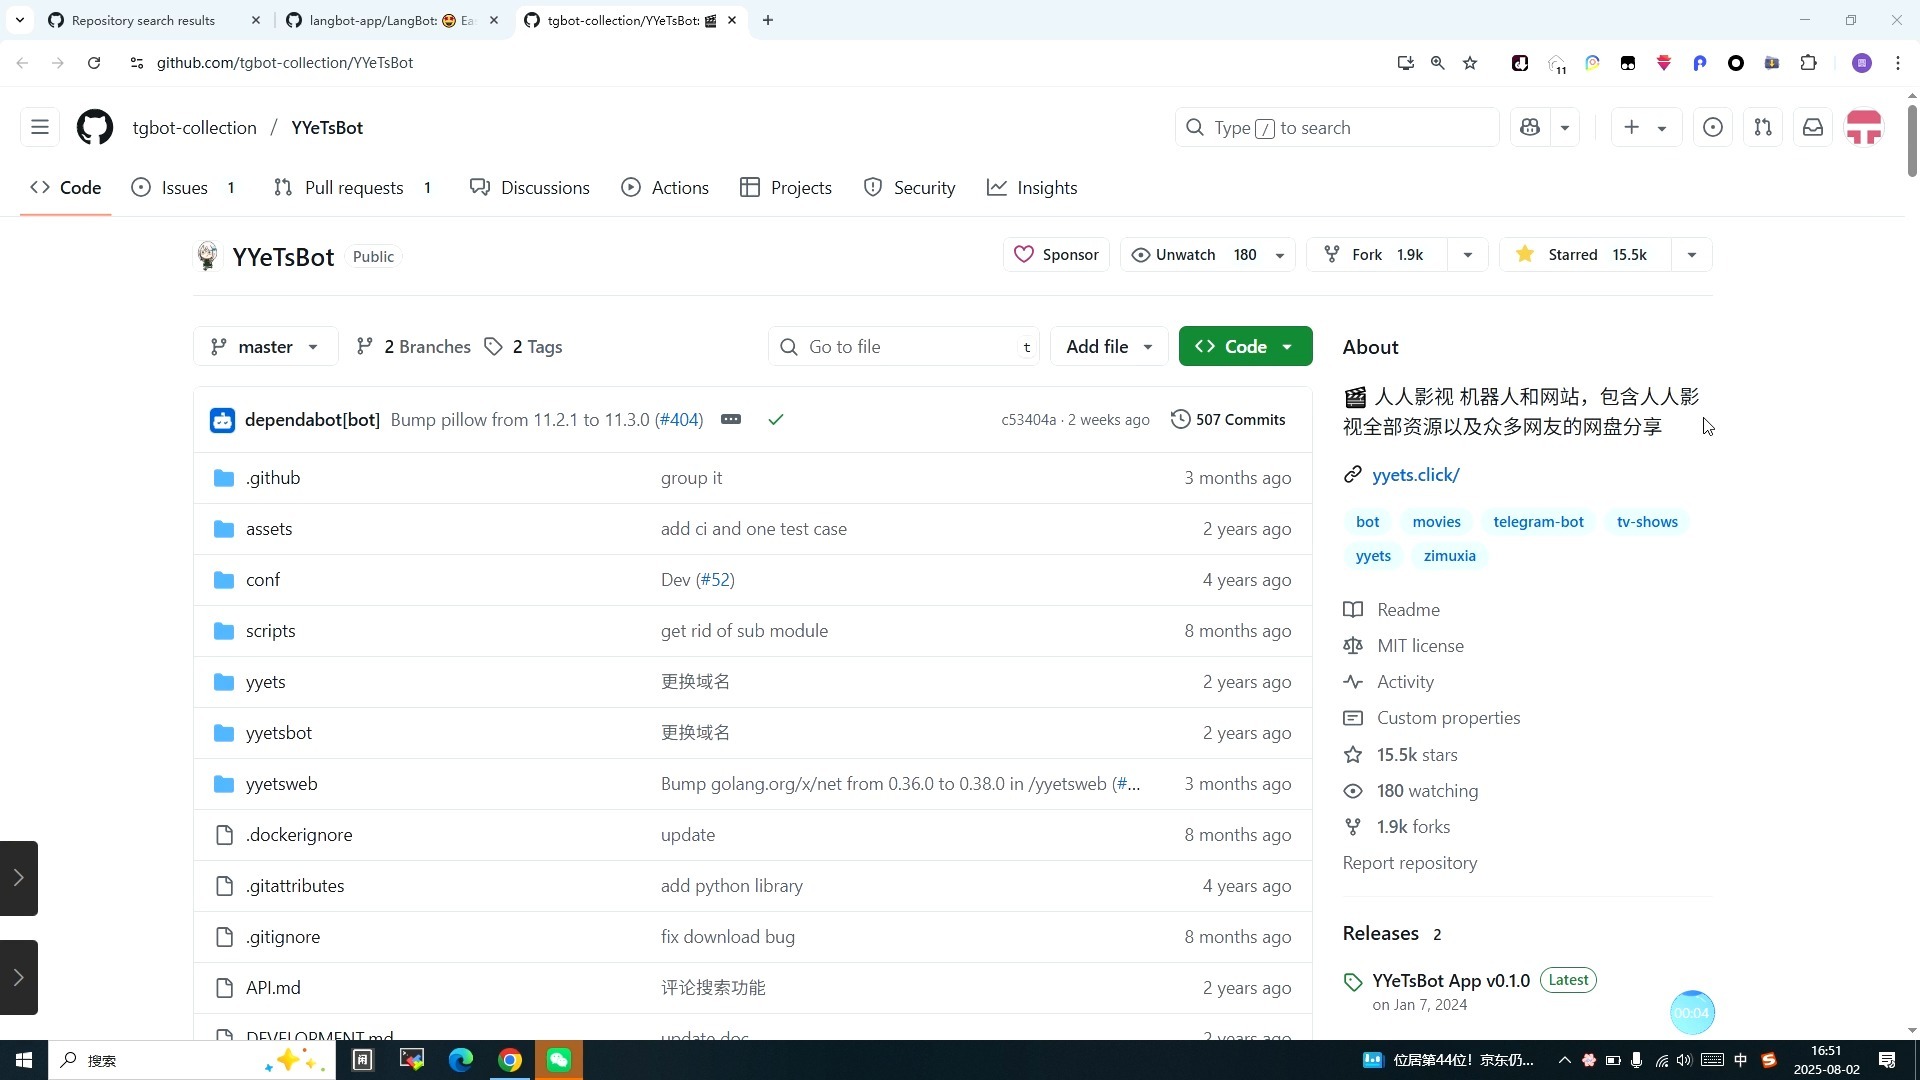Focus the Go to file search field
This screenshot has height=1080, width=1920.
903,347
